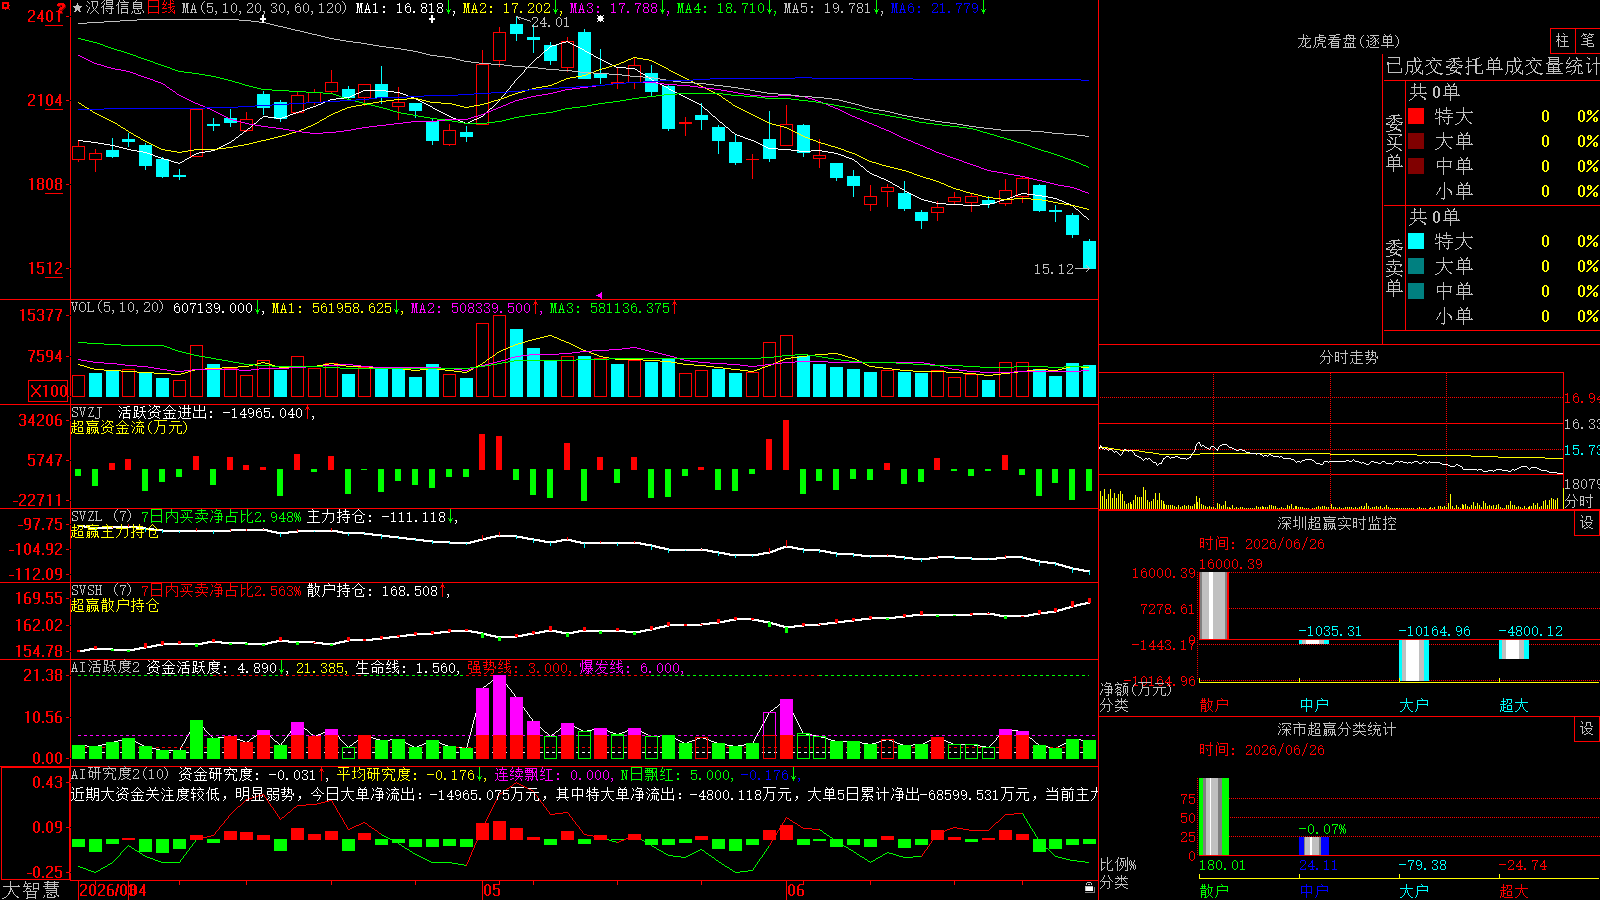Click the 柱 (bar) view button
Screen dimensions: 1600x900
pyautogui.click(x=1562, y=40)
